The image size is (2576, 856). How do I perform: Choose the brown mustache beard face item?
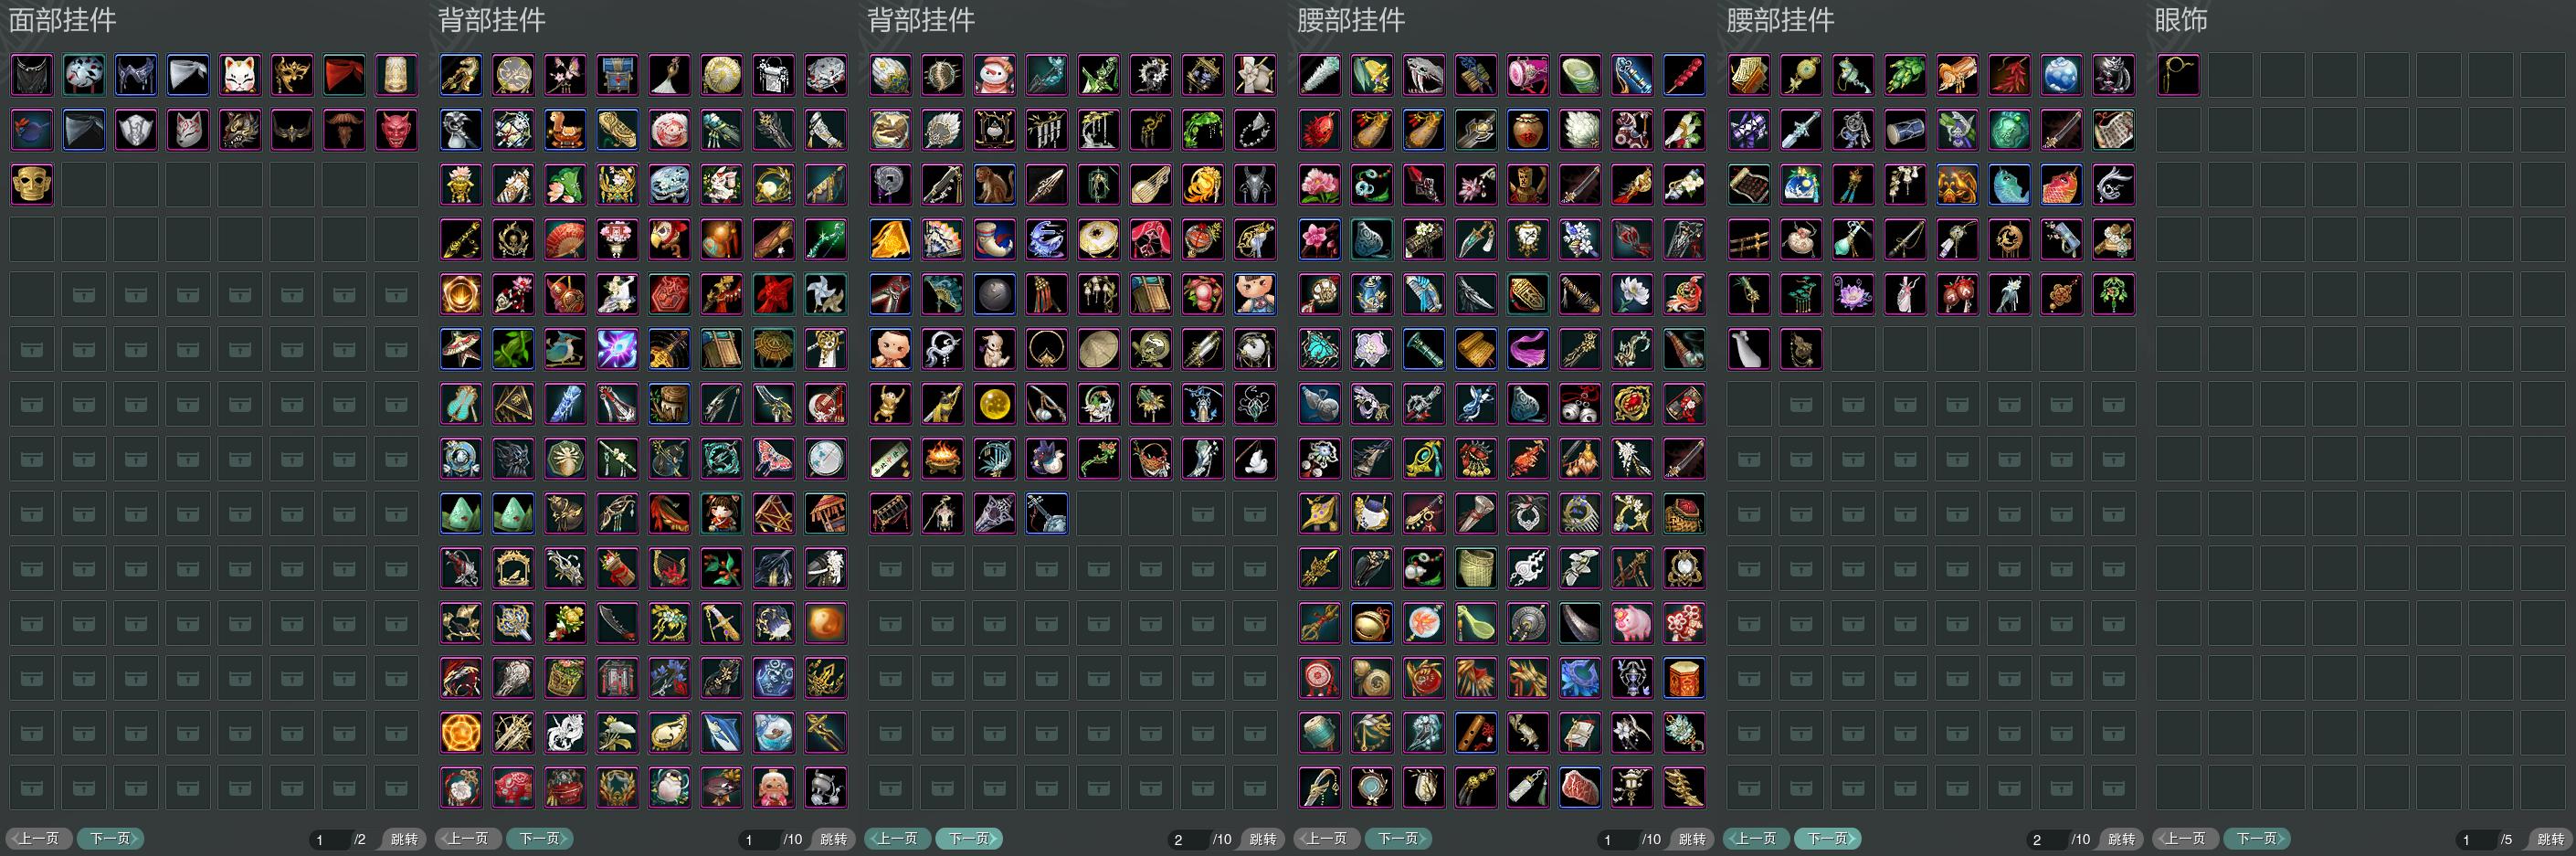[x=344, y=130]
